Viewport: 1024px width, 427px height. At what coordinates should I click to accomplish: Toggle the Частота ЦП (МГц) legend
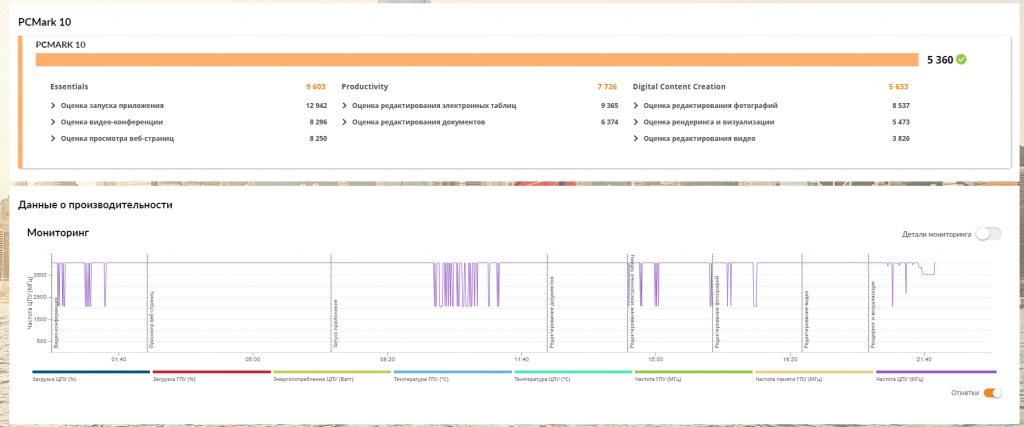point(936,375)
